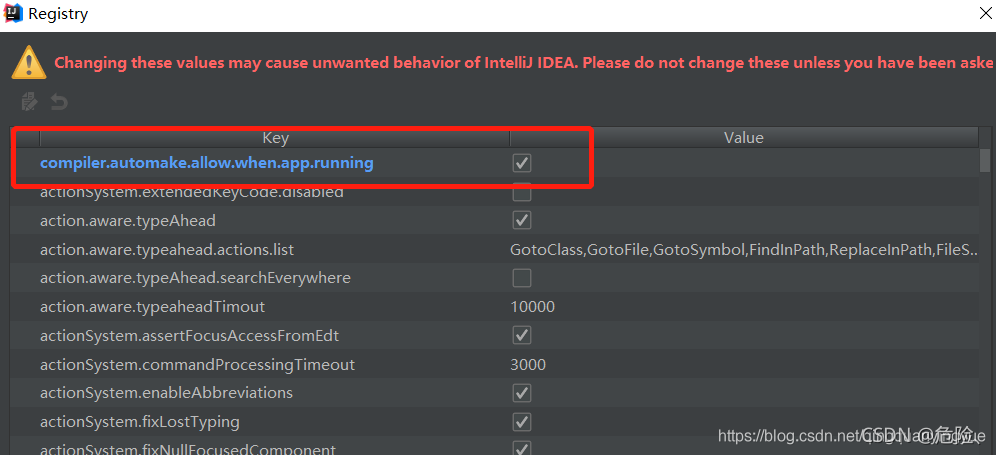This screenshot has width=996, height=455.
Task: Select action.aware.typeahead.actions.list key
Action: click(x=167, y=250)
